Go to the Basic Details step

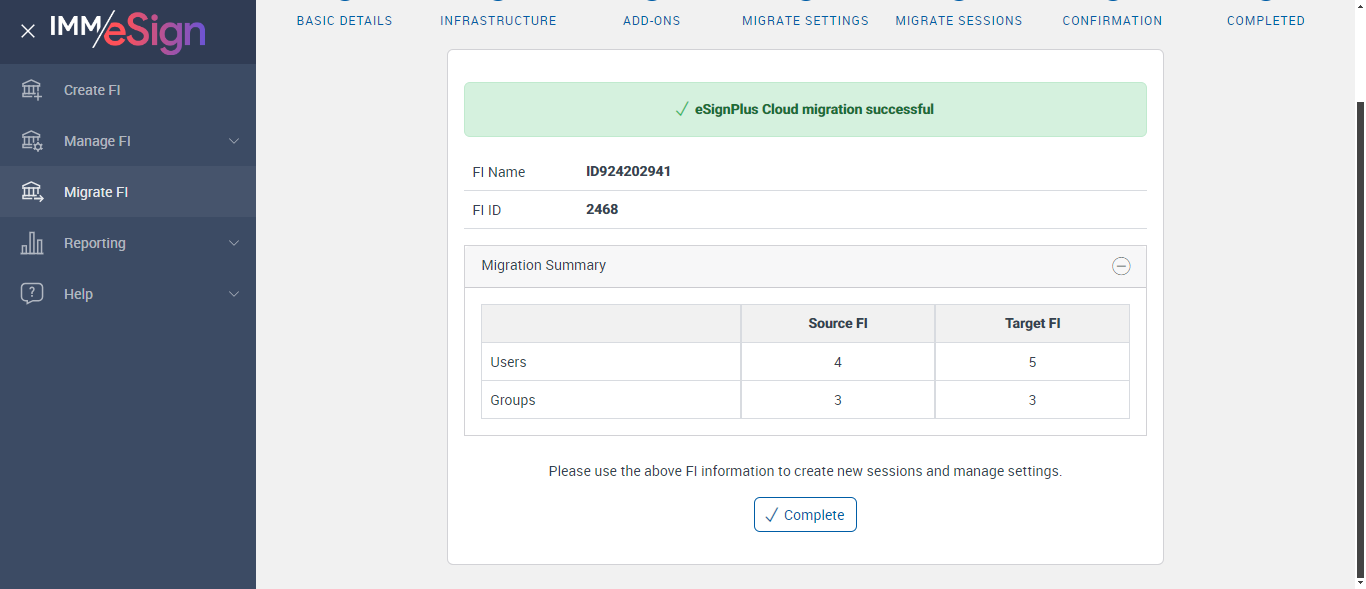pos(344,20)
